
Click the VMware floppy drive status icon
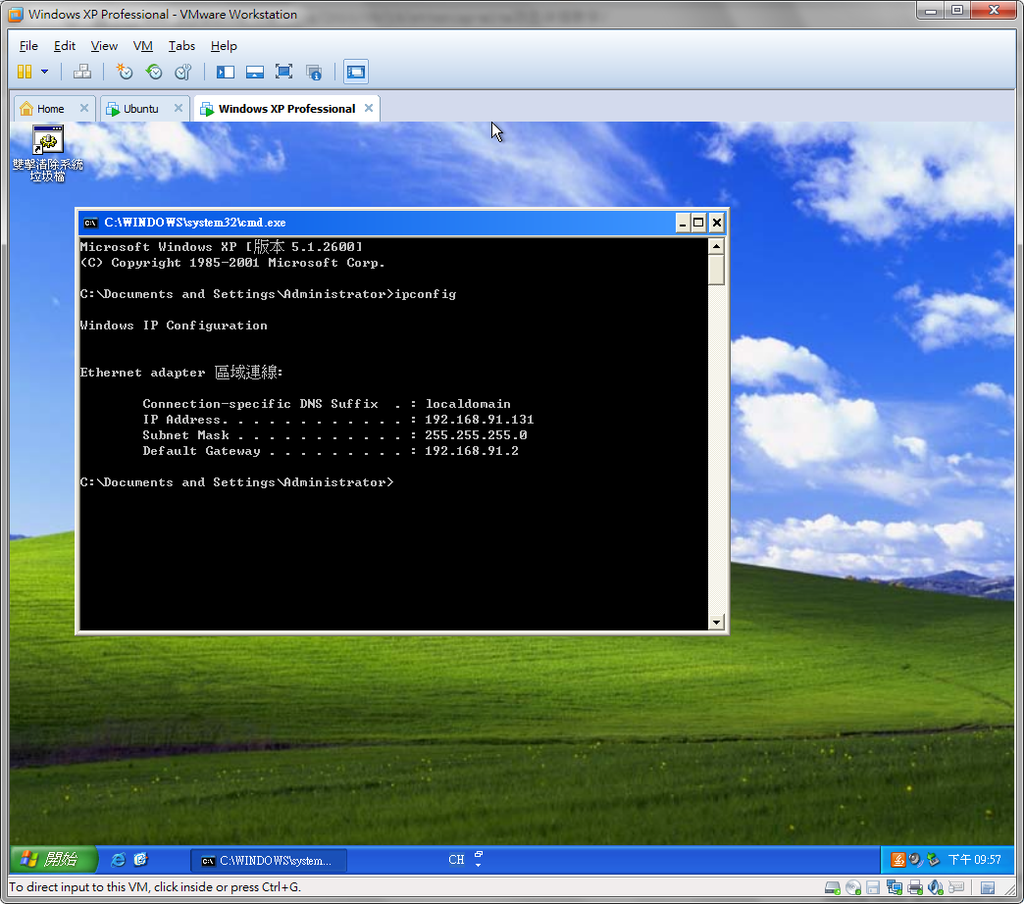click(x=873, y=887)
